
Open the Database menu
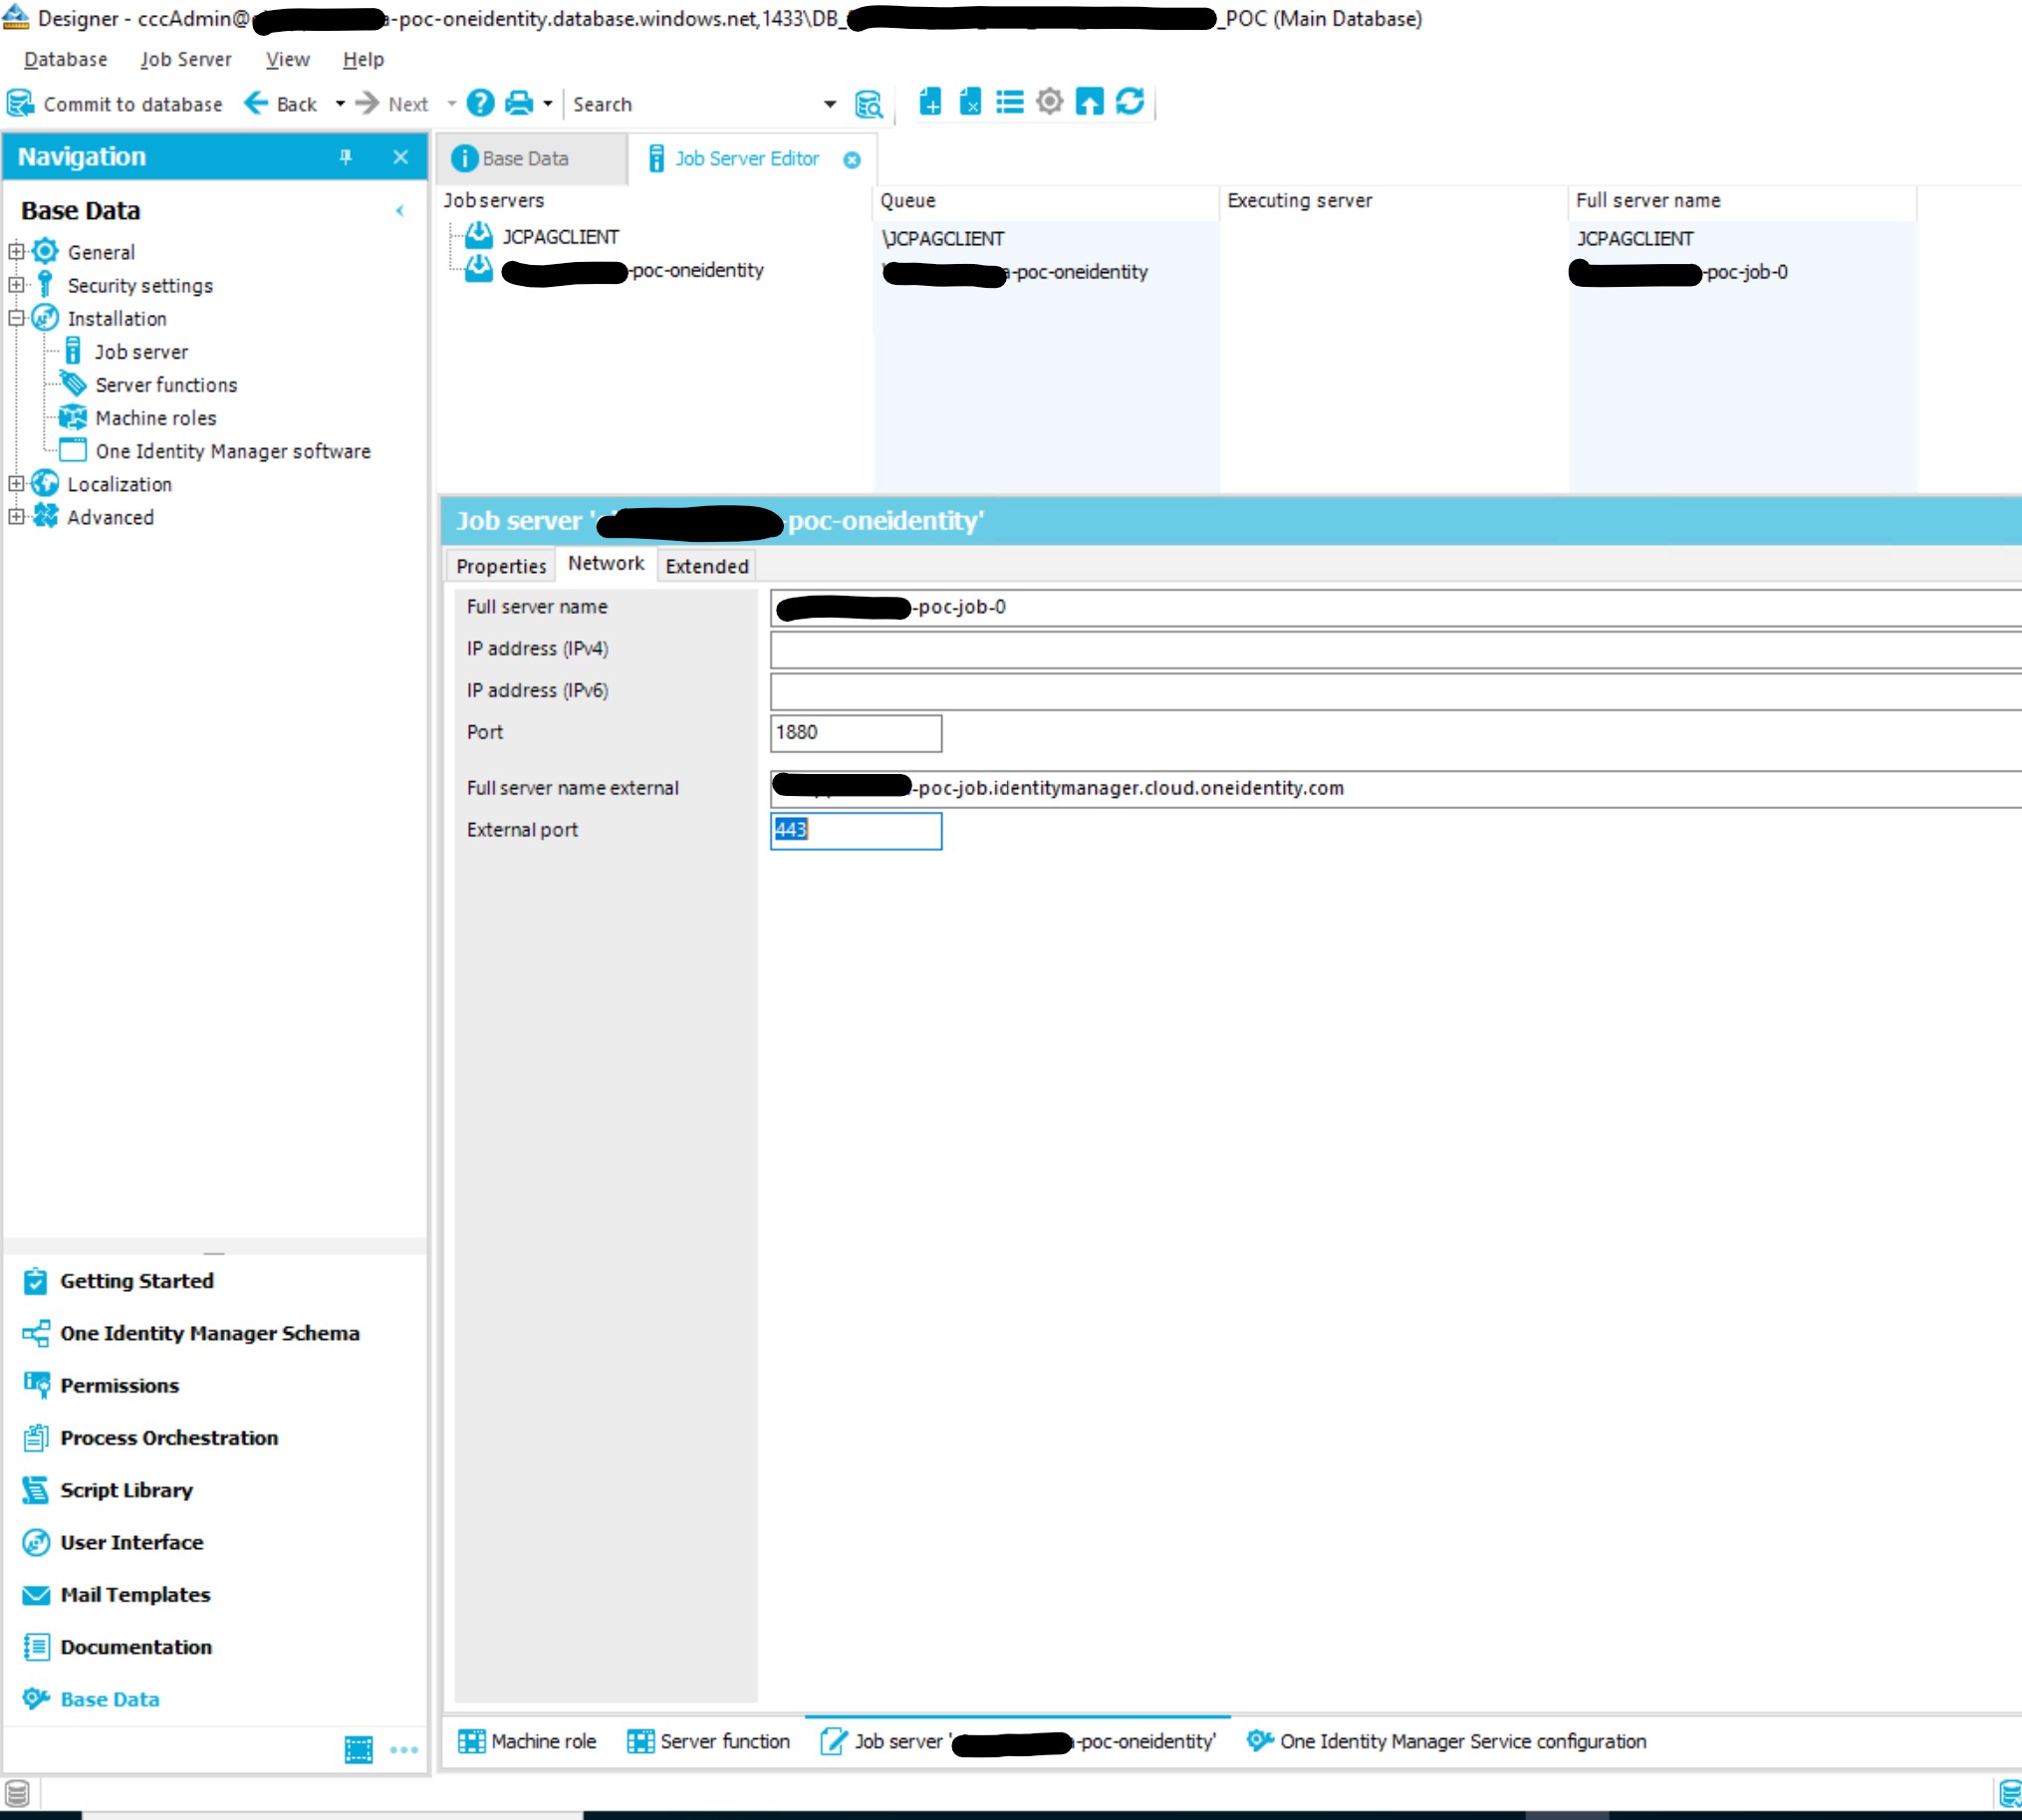point(66,60)
